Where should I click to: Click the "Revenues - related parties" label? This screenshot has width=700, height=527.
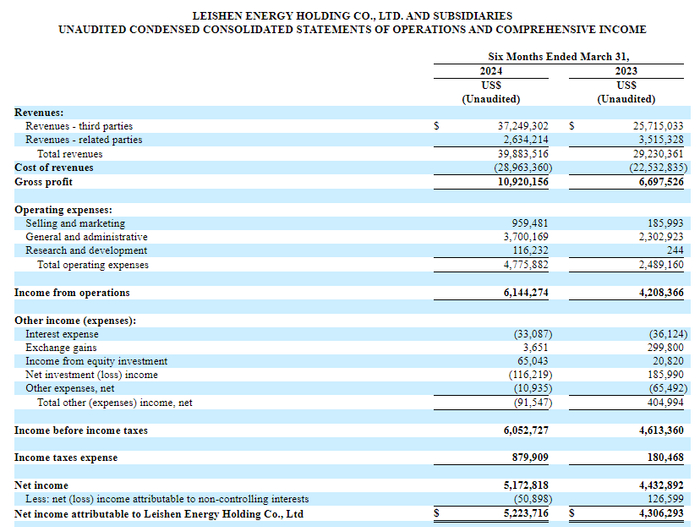(x=83, y=140)
